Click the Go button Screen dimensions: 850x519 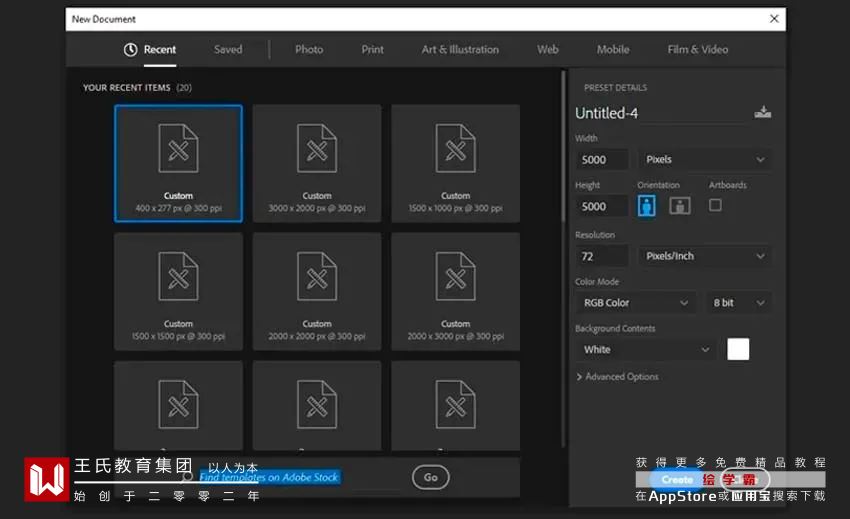430,477
